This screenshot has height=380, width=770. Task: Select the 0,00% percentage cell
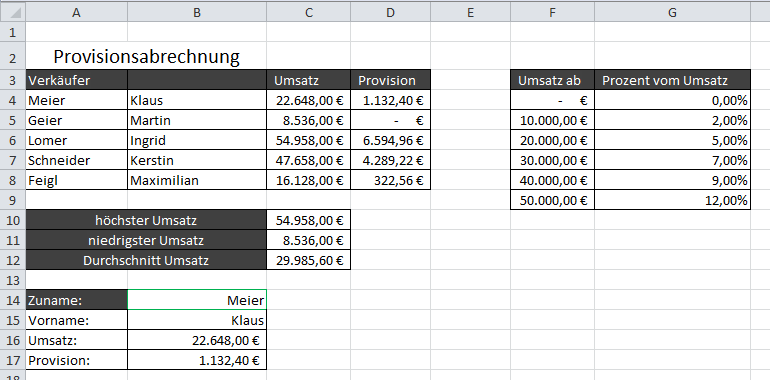click(672, 100)
